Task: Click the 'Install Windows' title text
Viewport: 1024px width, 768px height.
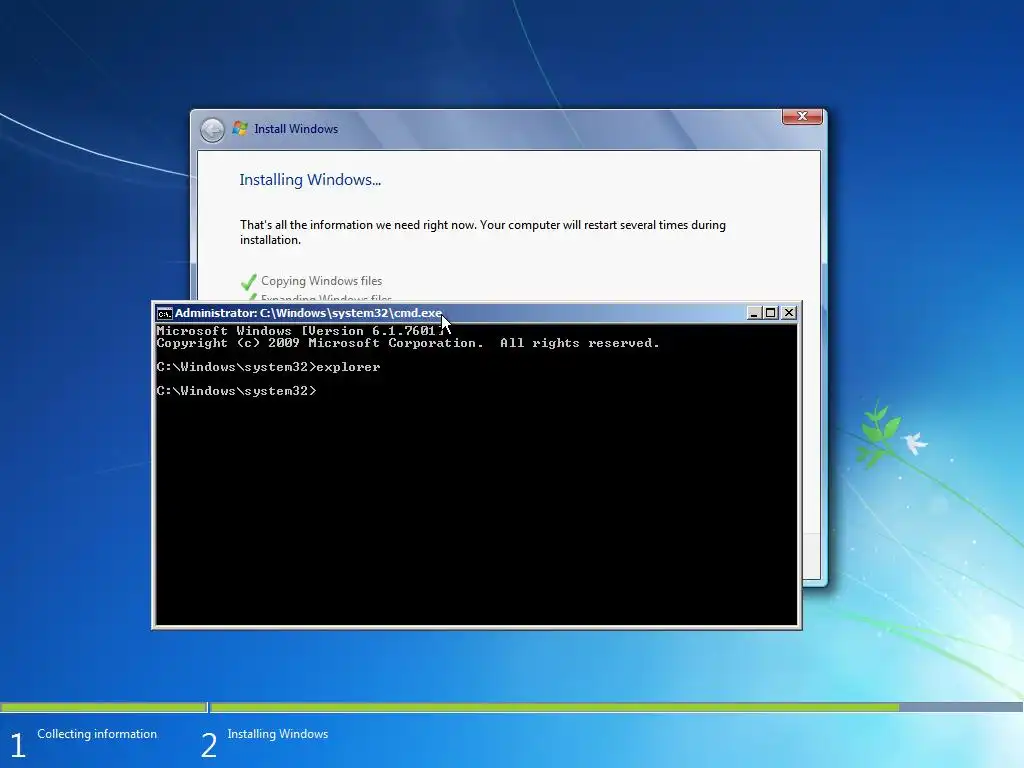Action: click(296, 129)
